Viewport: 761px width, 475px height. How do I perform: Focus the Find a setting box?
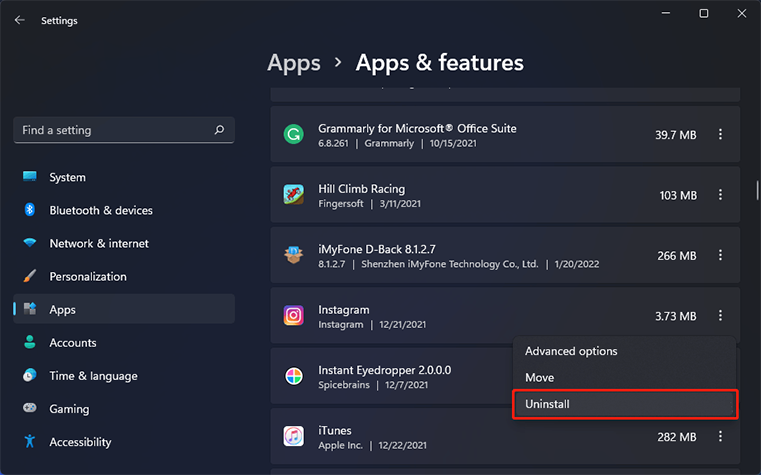pyautogui.click(x=124, y=130)
